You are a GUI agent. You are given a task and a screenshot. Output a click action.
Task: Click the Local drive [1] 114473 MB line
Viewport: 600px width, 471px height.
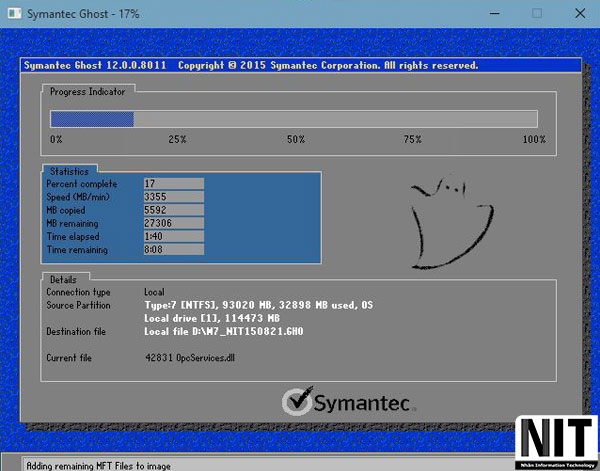point(212,318)
